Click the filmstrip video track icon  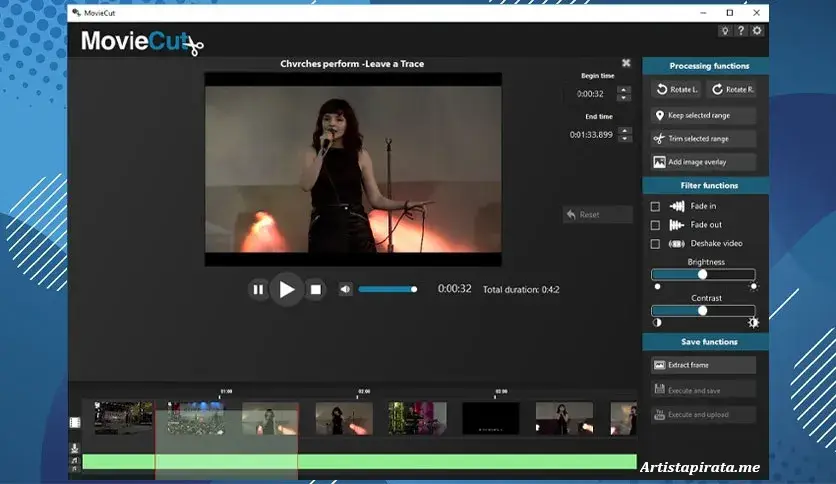point(74,422)
